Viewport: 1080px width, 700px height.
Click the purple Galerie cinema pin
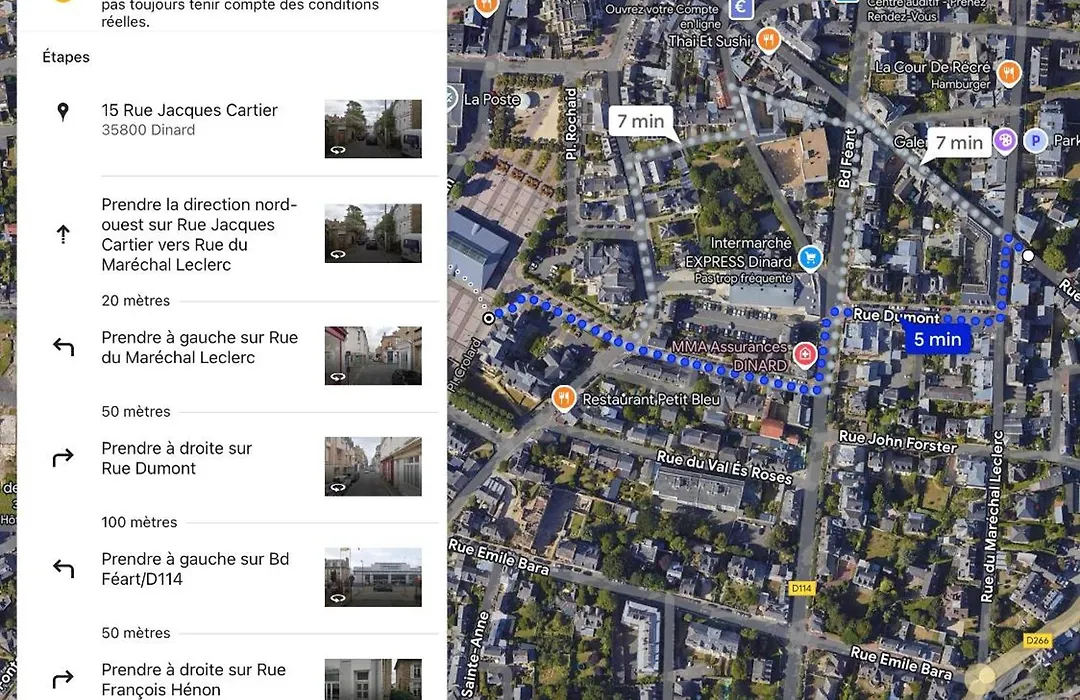coord(1005,141)
